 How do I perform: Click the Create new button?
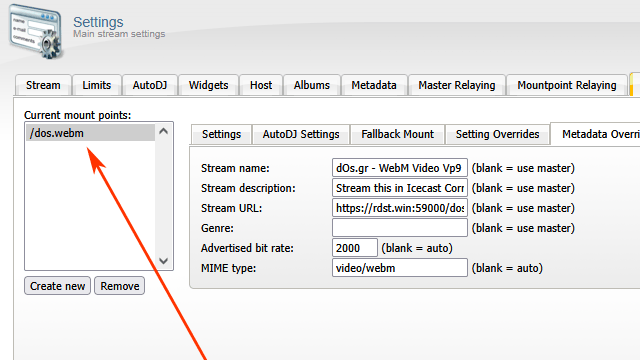click(58, 286)
